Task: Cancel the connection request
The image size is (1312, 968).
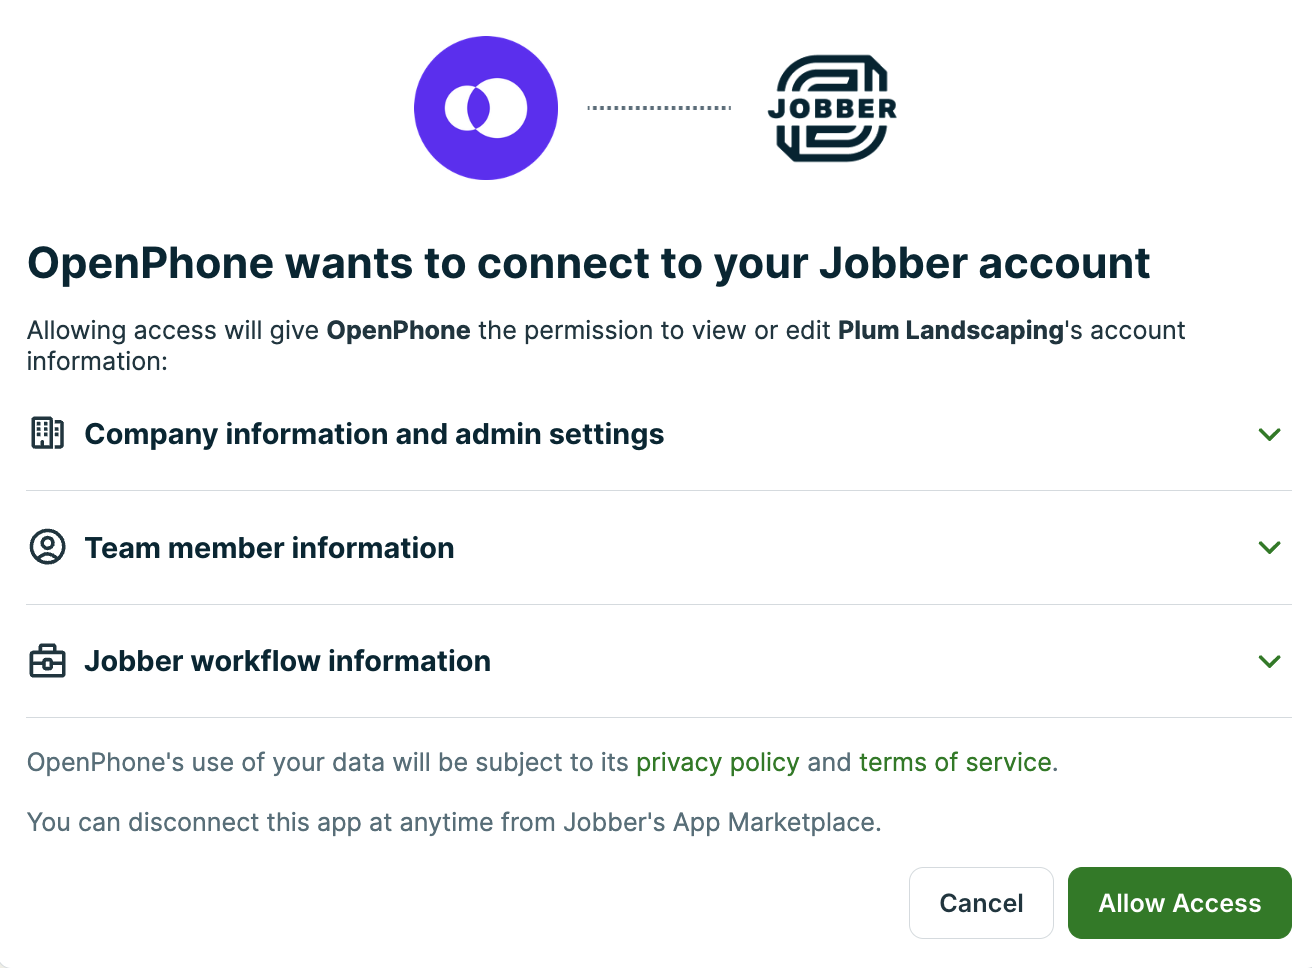Action: [x=981, y=903]
